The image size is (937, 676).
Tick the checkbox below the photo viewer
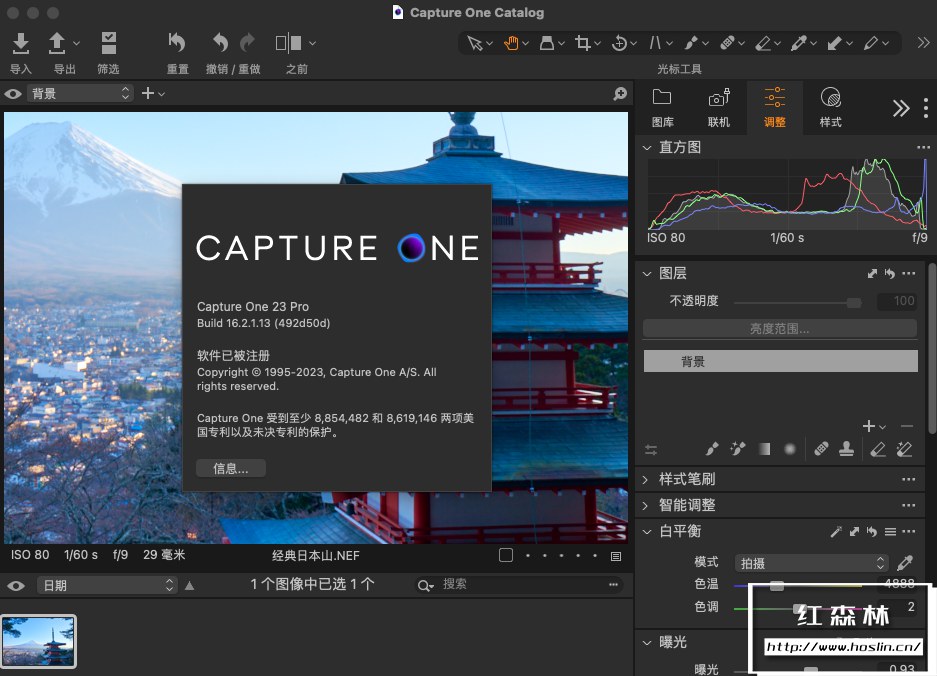coord(506,555)
